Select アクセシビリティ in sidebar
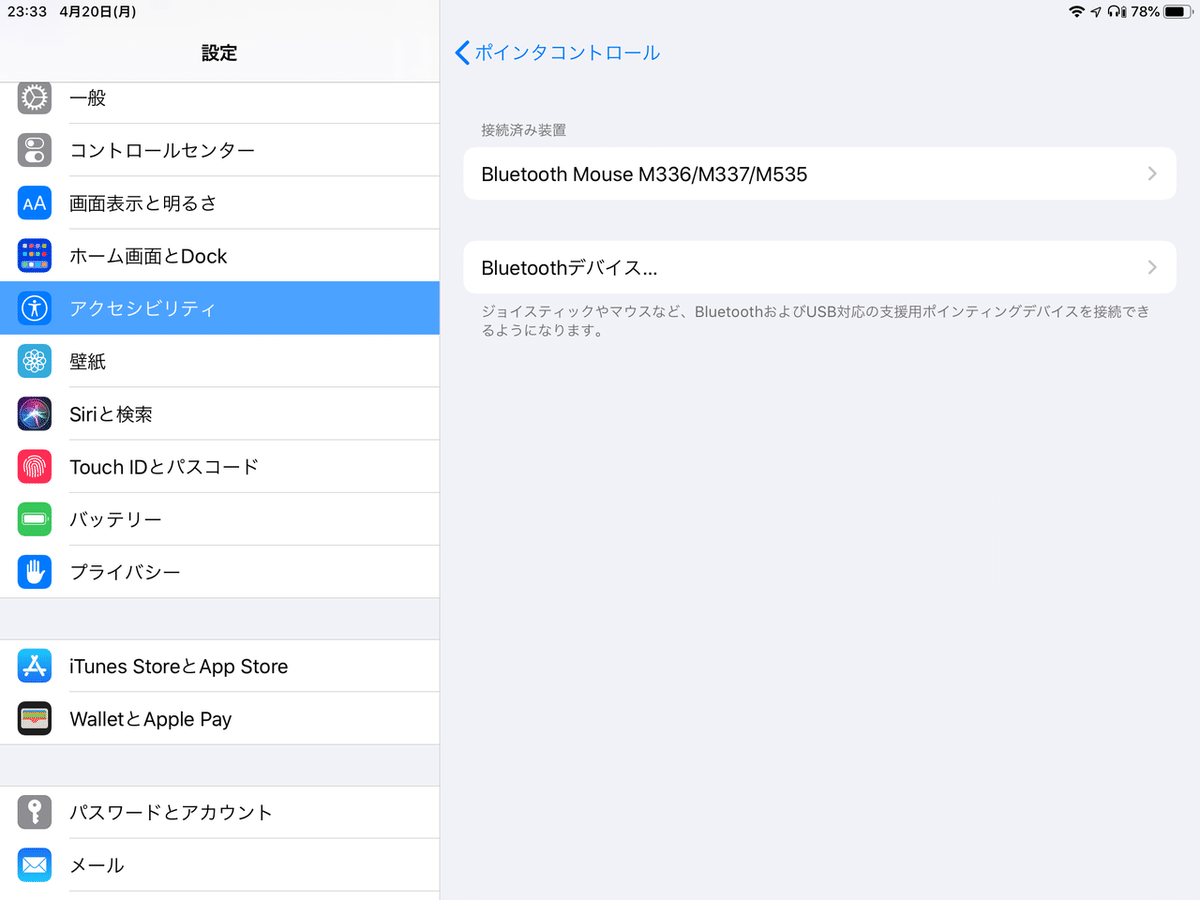The width and height of the screenshot is (1200, 900). (x=220, y=308)
